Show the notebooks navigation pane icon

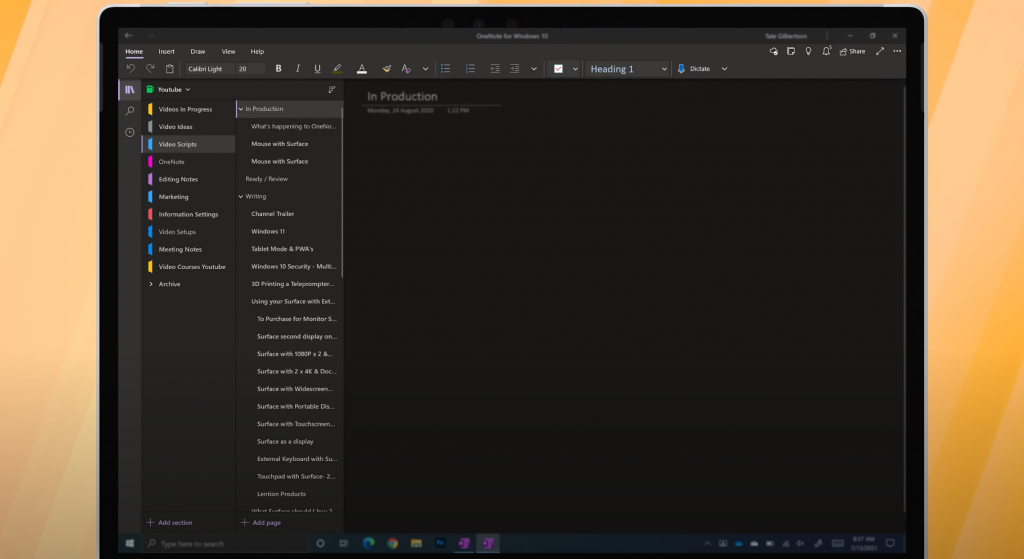tap(129, 89)
